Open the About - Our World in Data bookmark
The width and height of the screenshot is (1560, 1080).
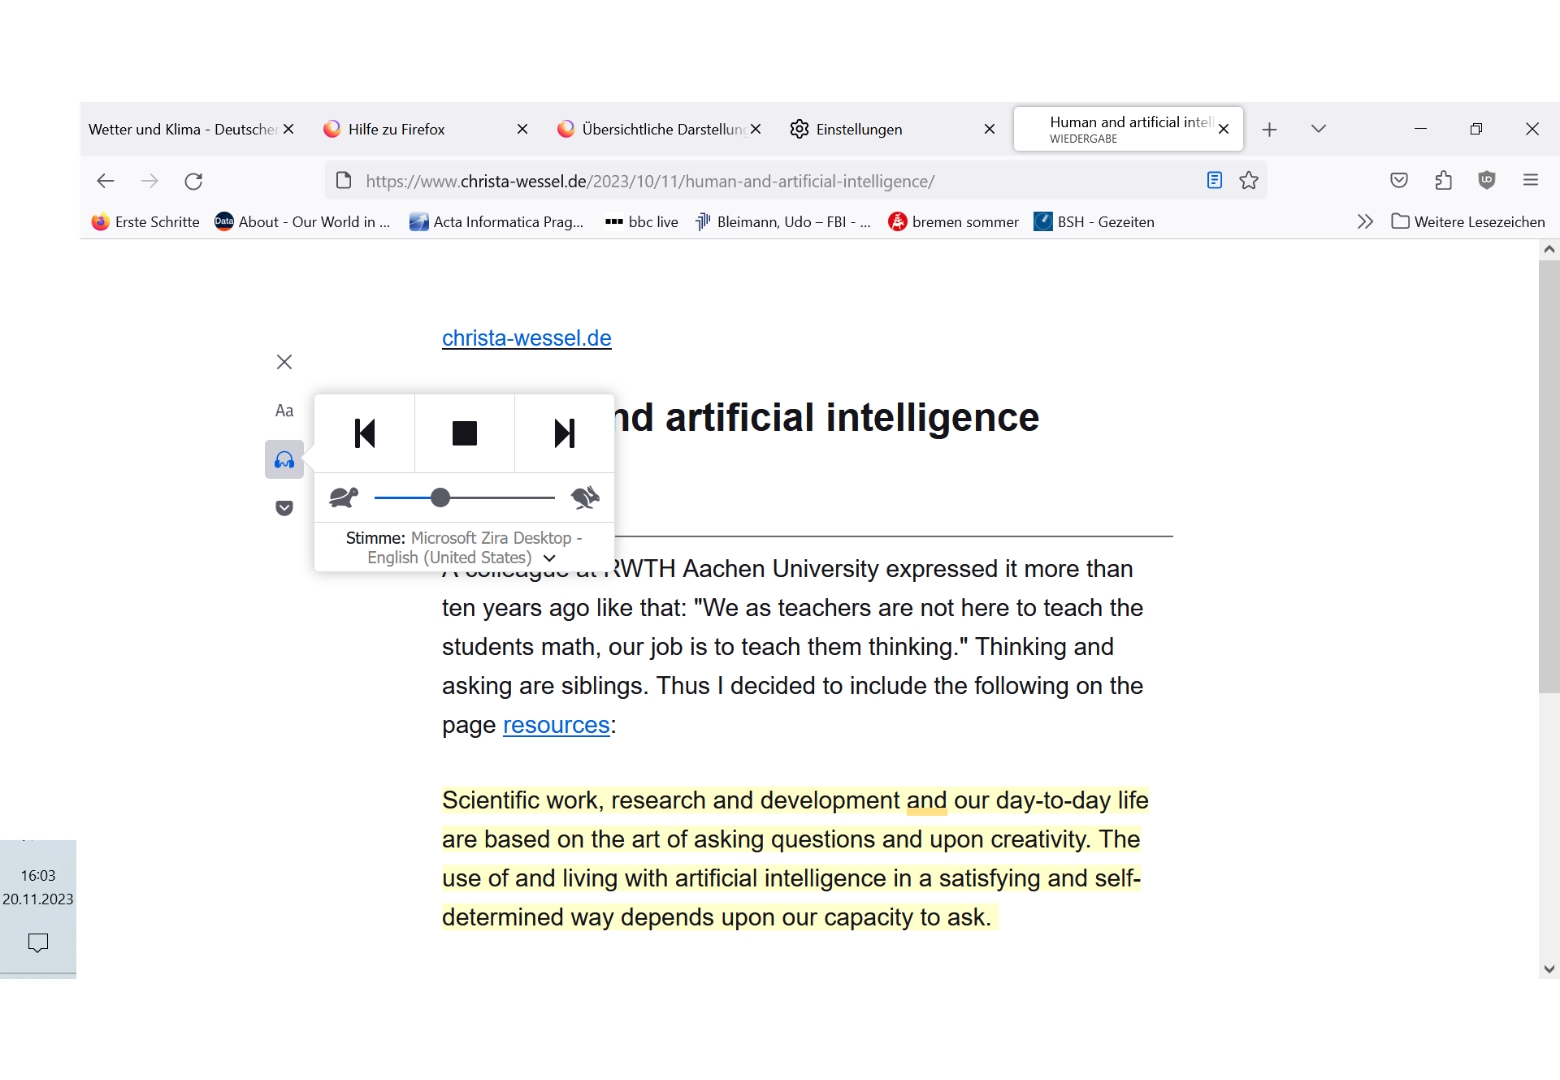coord(303,222)
